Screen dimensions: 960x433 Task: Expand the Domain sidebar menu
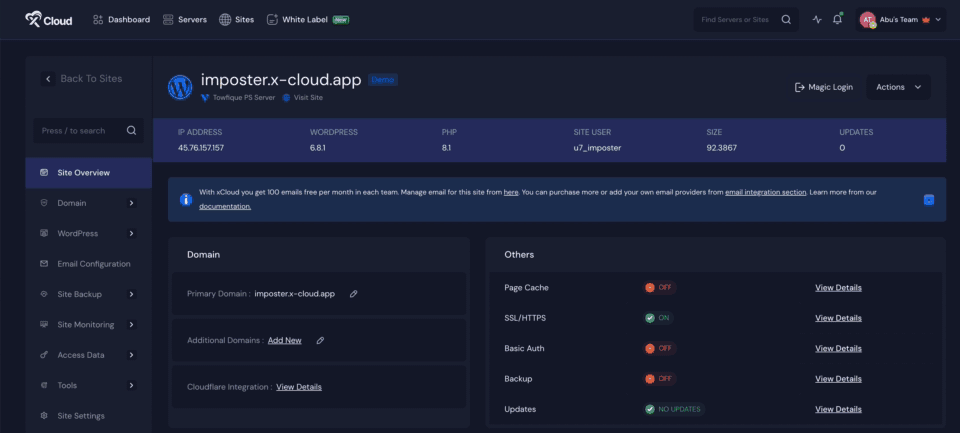pyautogui.click(x=88, y=203)
